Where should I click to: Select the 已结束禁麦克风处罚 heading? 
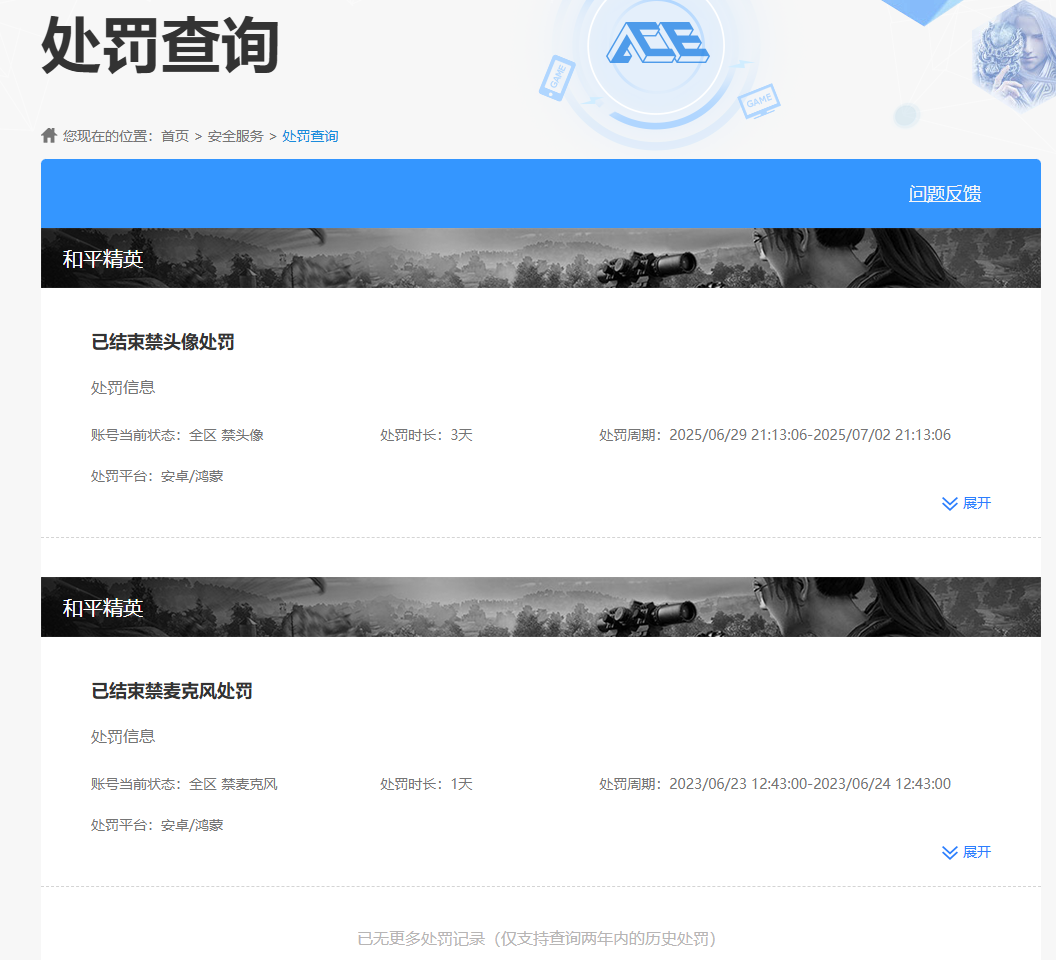tap(172, 691)
